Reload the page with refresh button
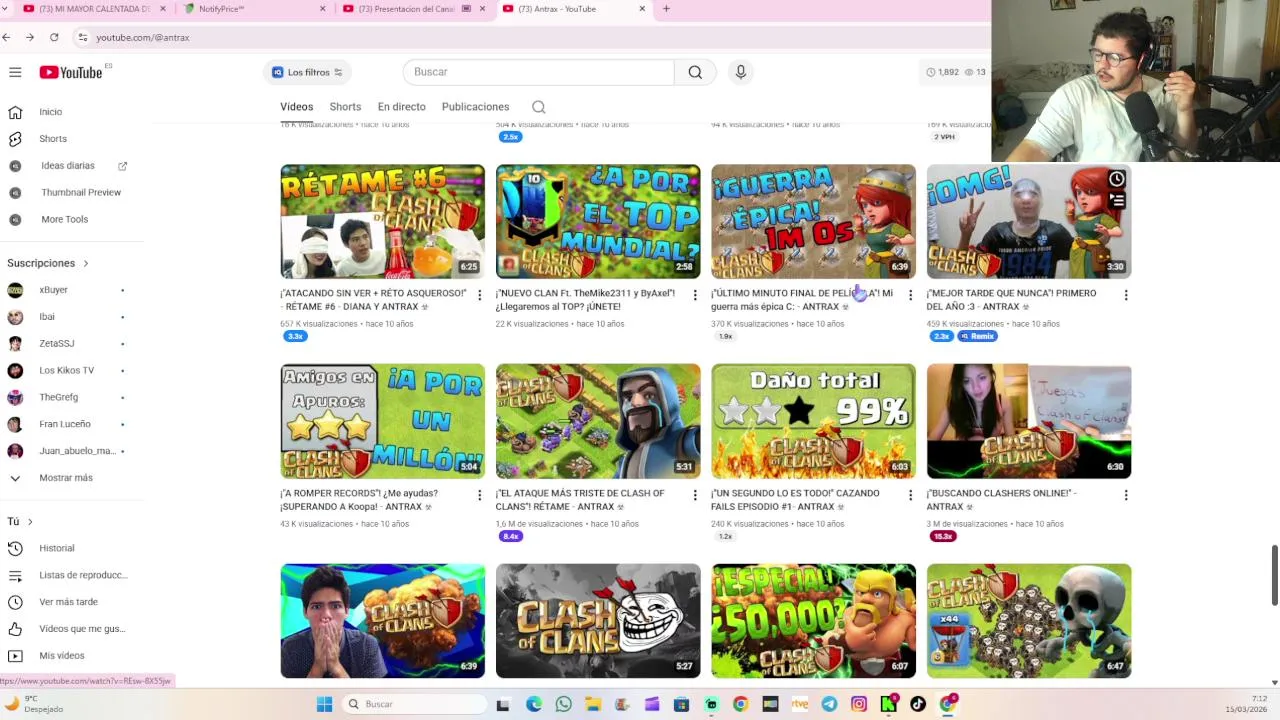Viewport: 1280px width, 720px height. click(54, 37)
